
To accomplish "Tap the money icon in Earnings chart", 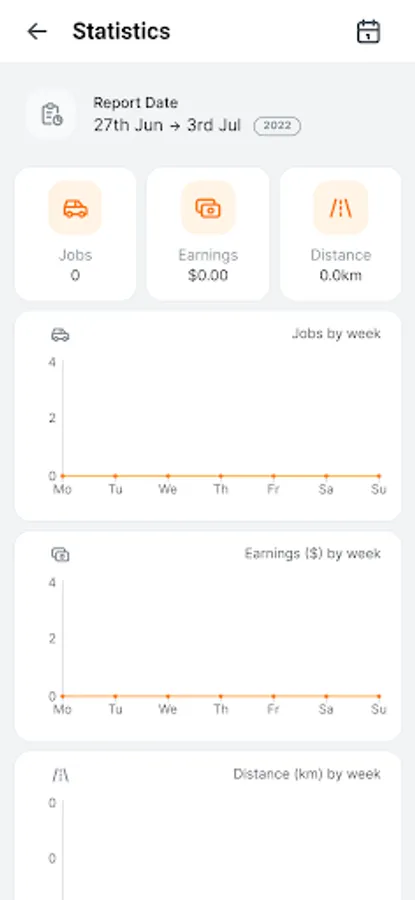I will coord(60,554).
